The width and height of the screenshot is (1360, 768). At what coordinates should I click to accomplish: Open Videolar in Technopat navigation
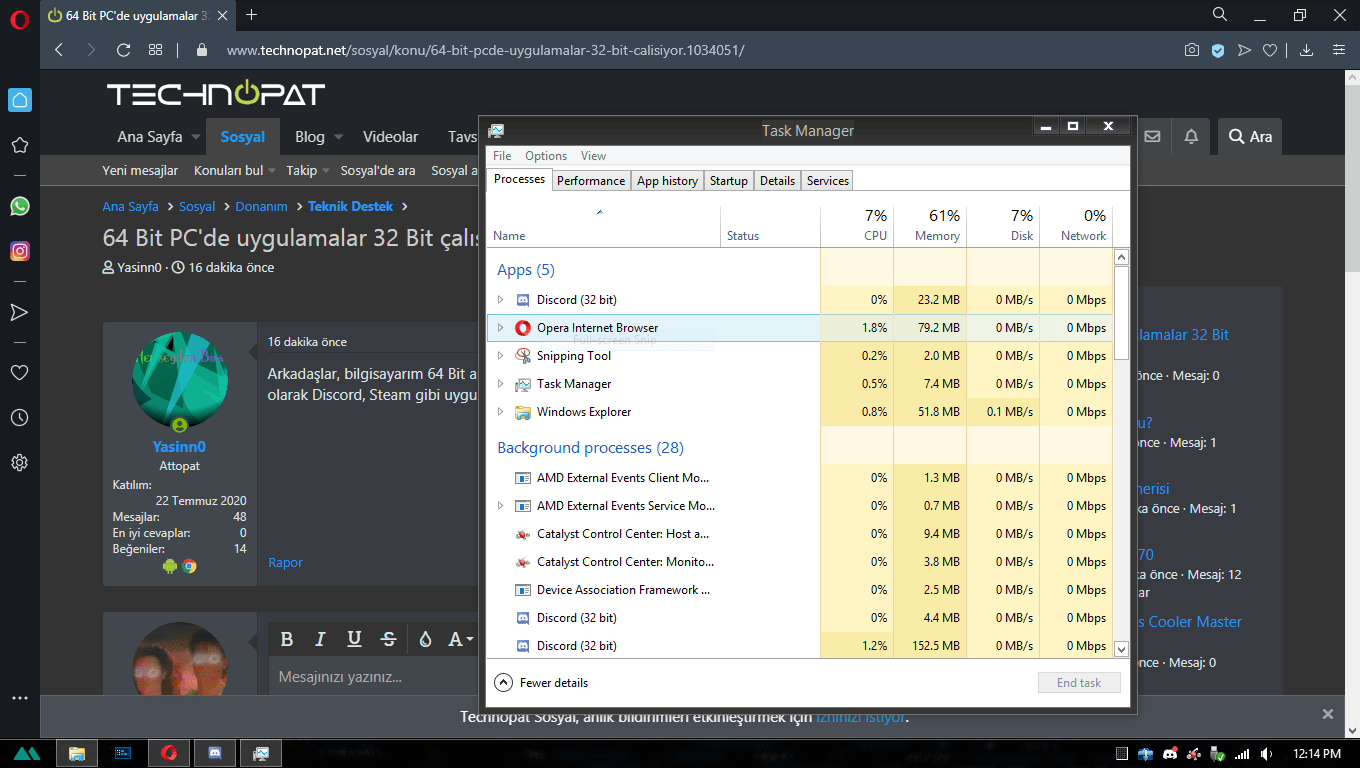tap(390, 137)
